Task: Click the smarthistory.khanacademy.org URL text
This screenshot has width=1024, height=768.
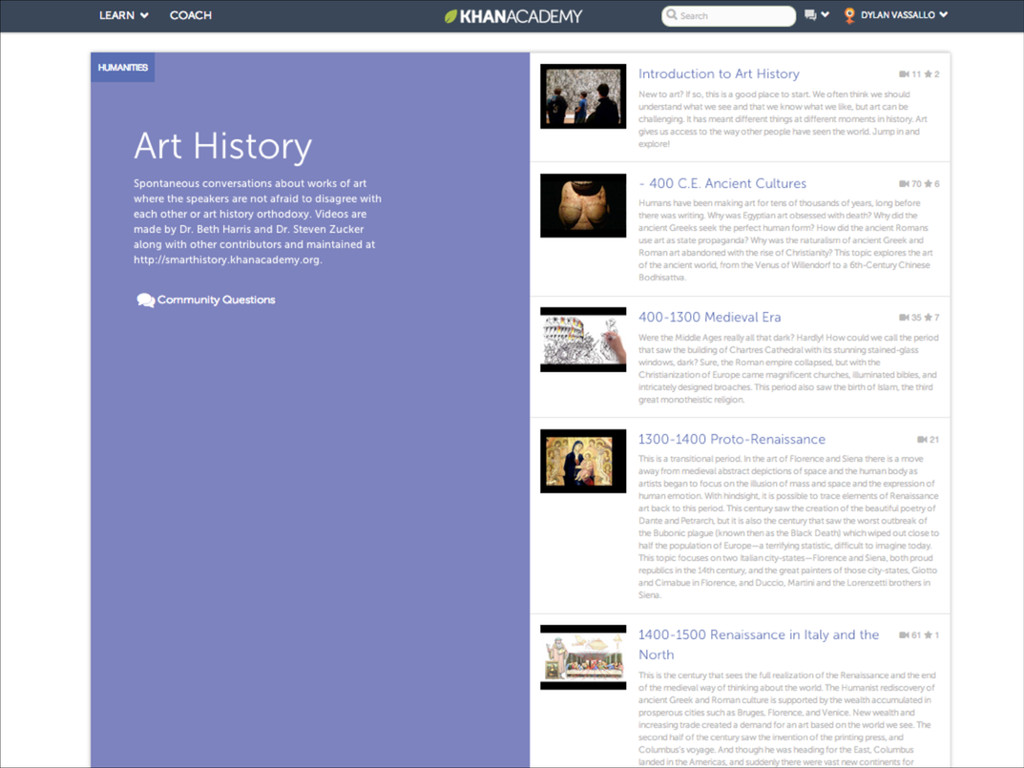Action: [227, 260]
